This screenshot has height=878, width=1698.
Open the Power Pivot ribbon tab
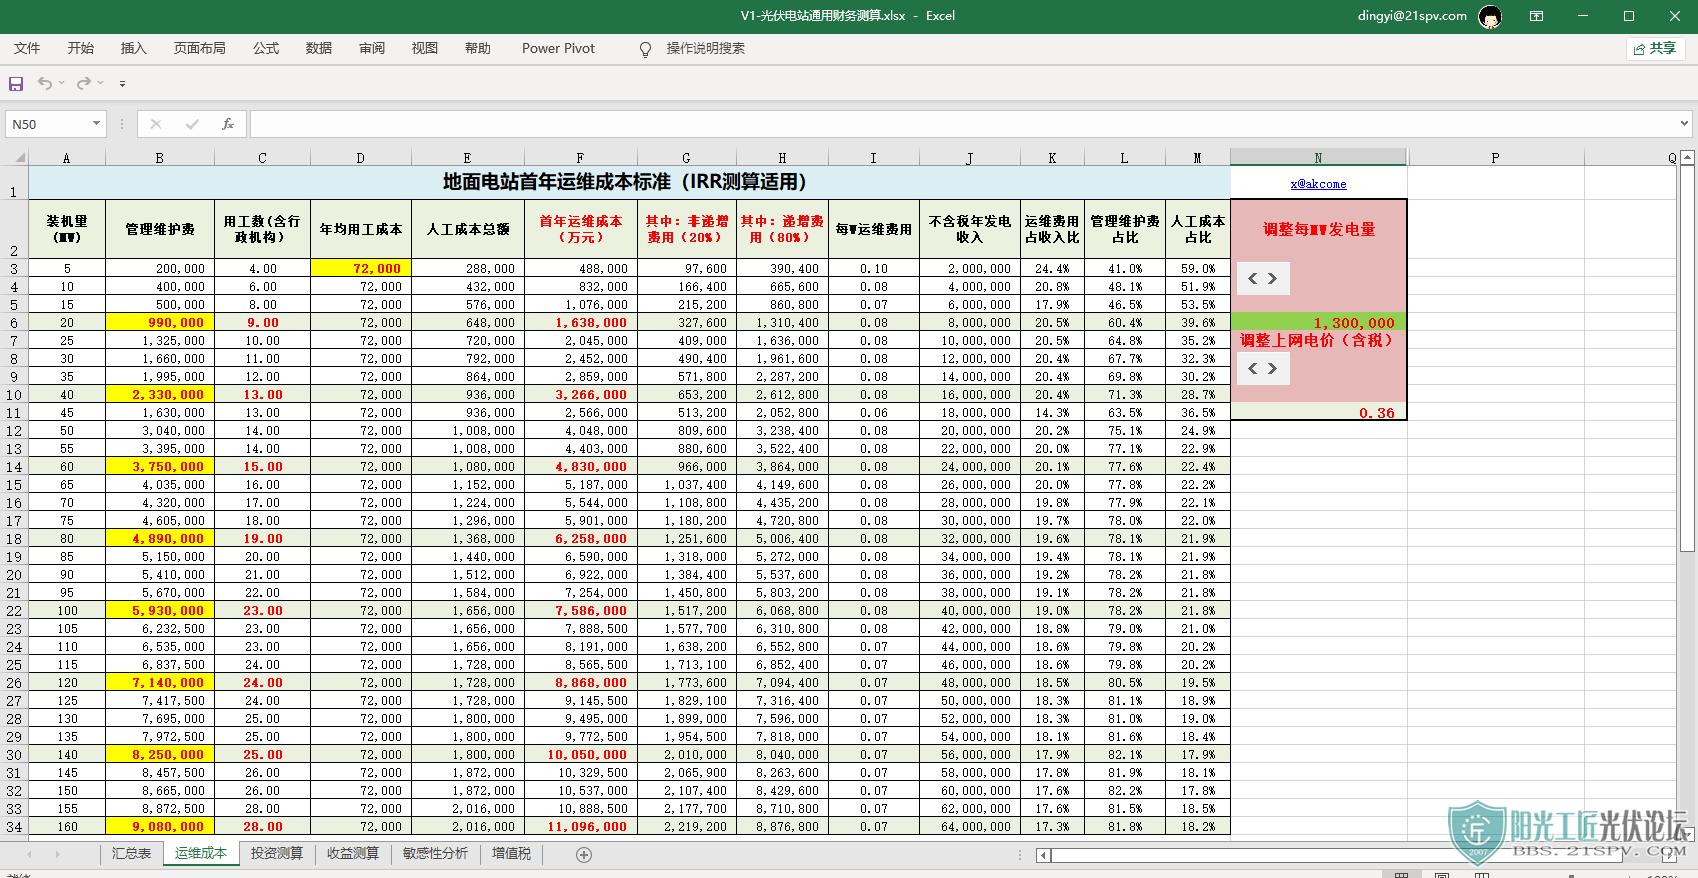pyautogui.click(x=558, y=48)
